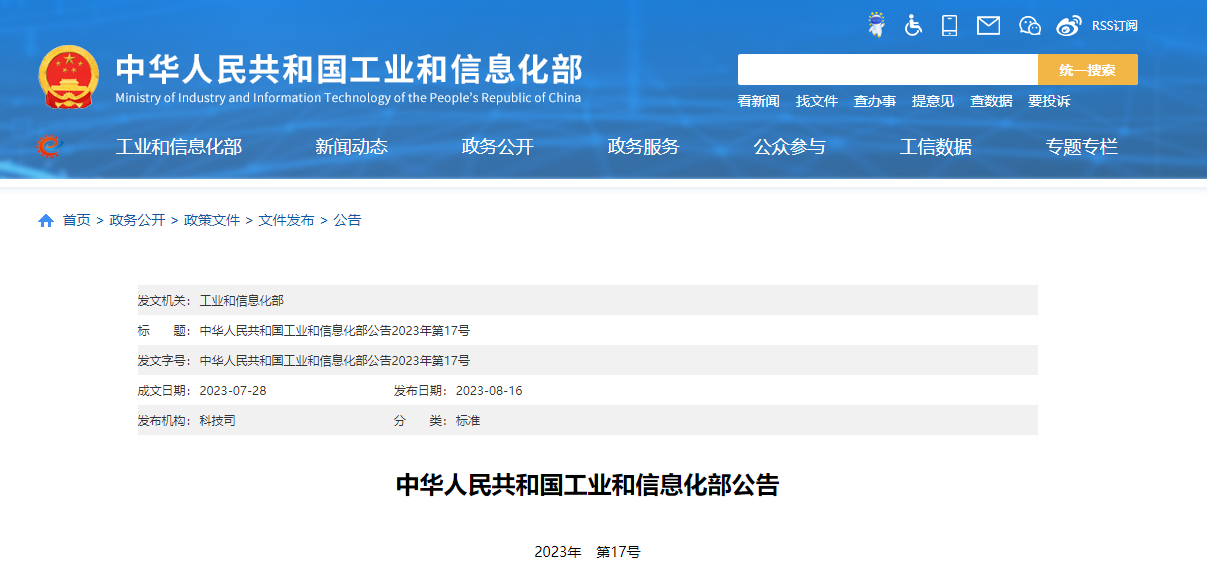Click the 2023年 第17号 subtitle

point(587,552)
